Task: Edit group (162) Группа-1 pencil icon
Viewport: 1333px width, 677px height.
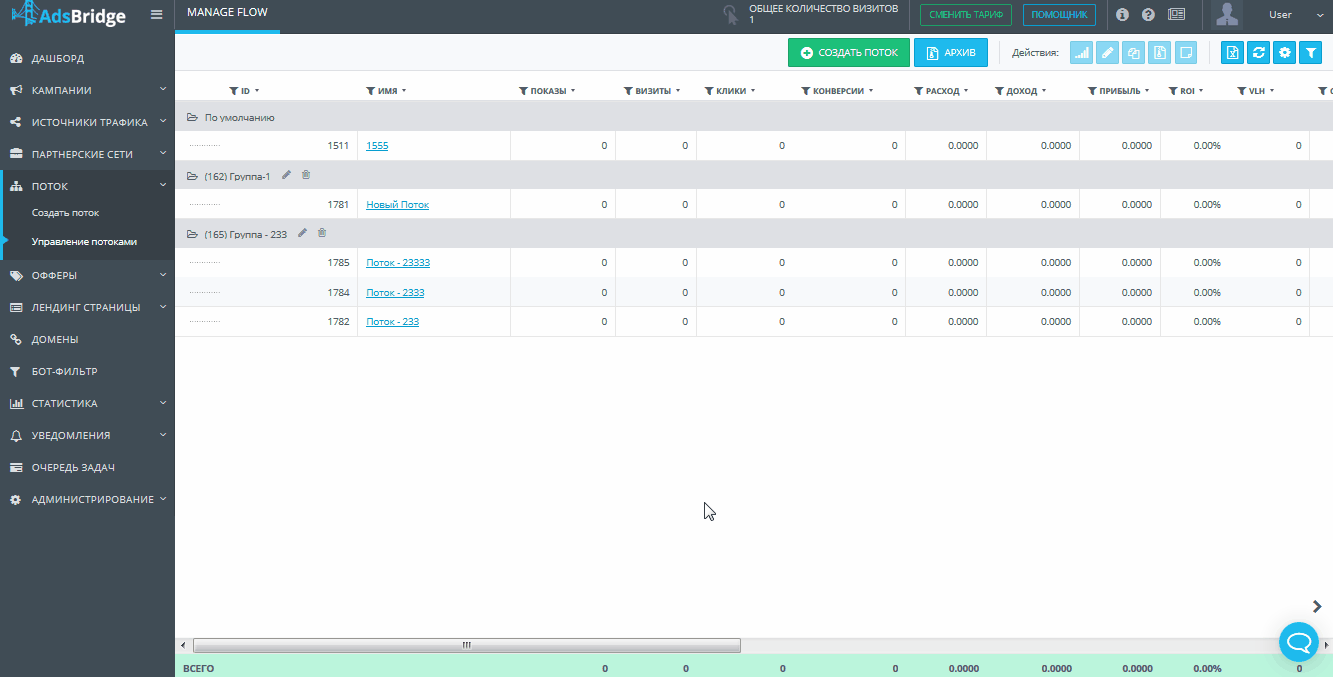Action: (286, 175)
